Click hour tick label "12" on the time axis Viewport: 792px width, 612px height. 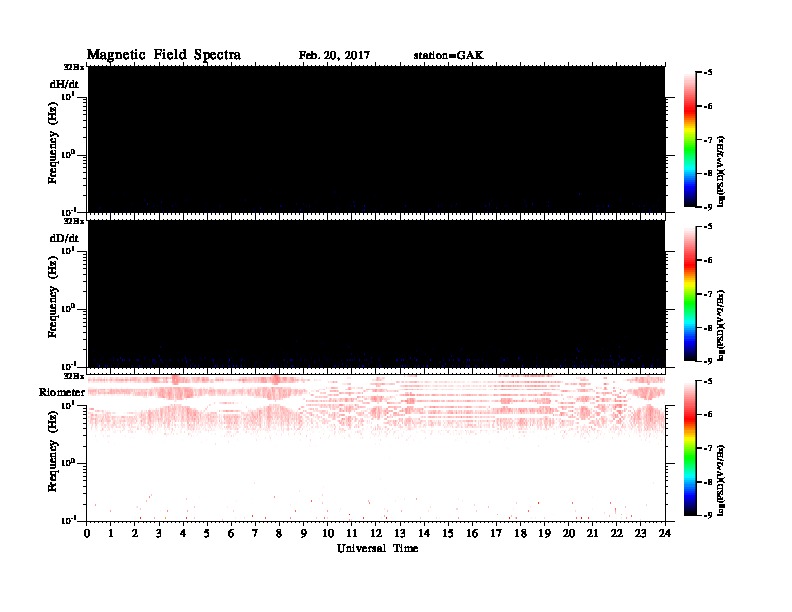point(376,533)
